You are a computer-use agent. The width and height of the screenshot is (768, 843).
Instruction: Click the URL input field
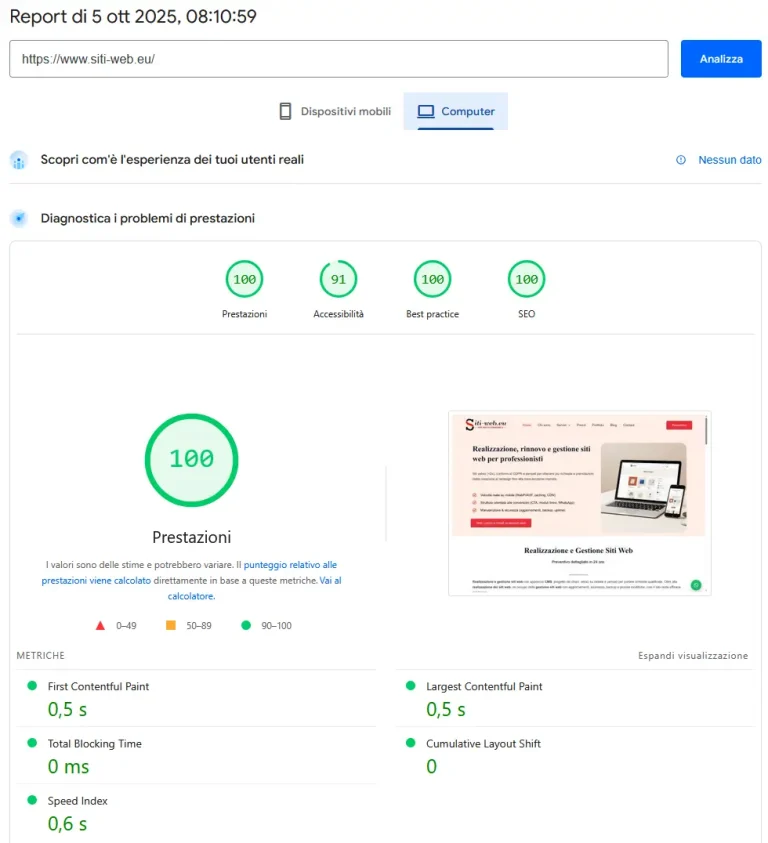pyautogui.click(x=338, y=59)
